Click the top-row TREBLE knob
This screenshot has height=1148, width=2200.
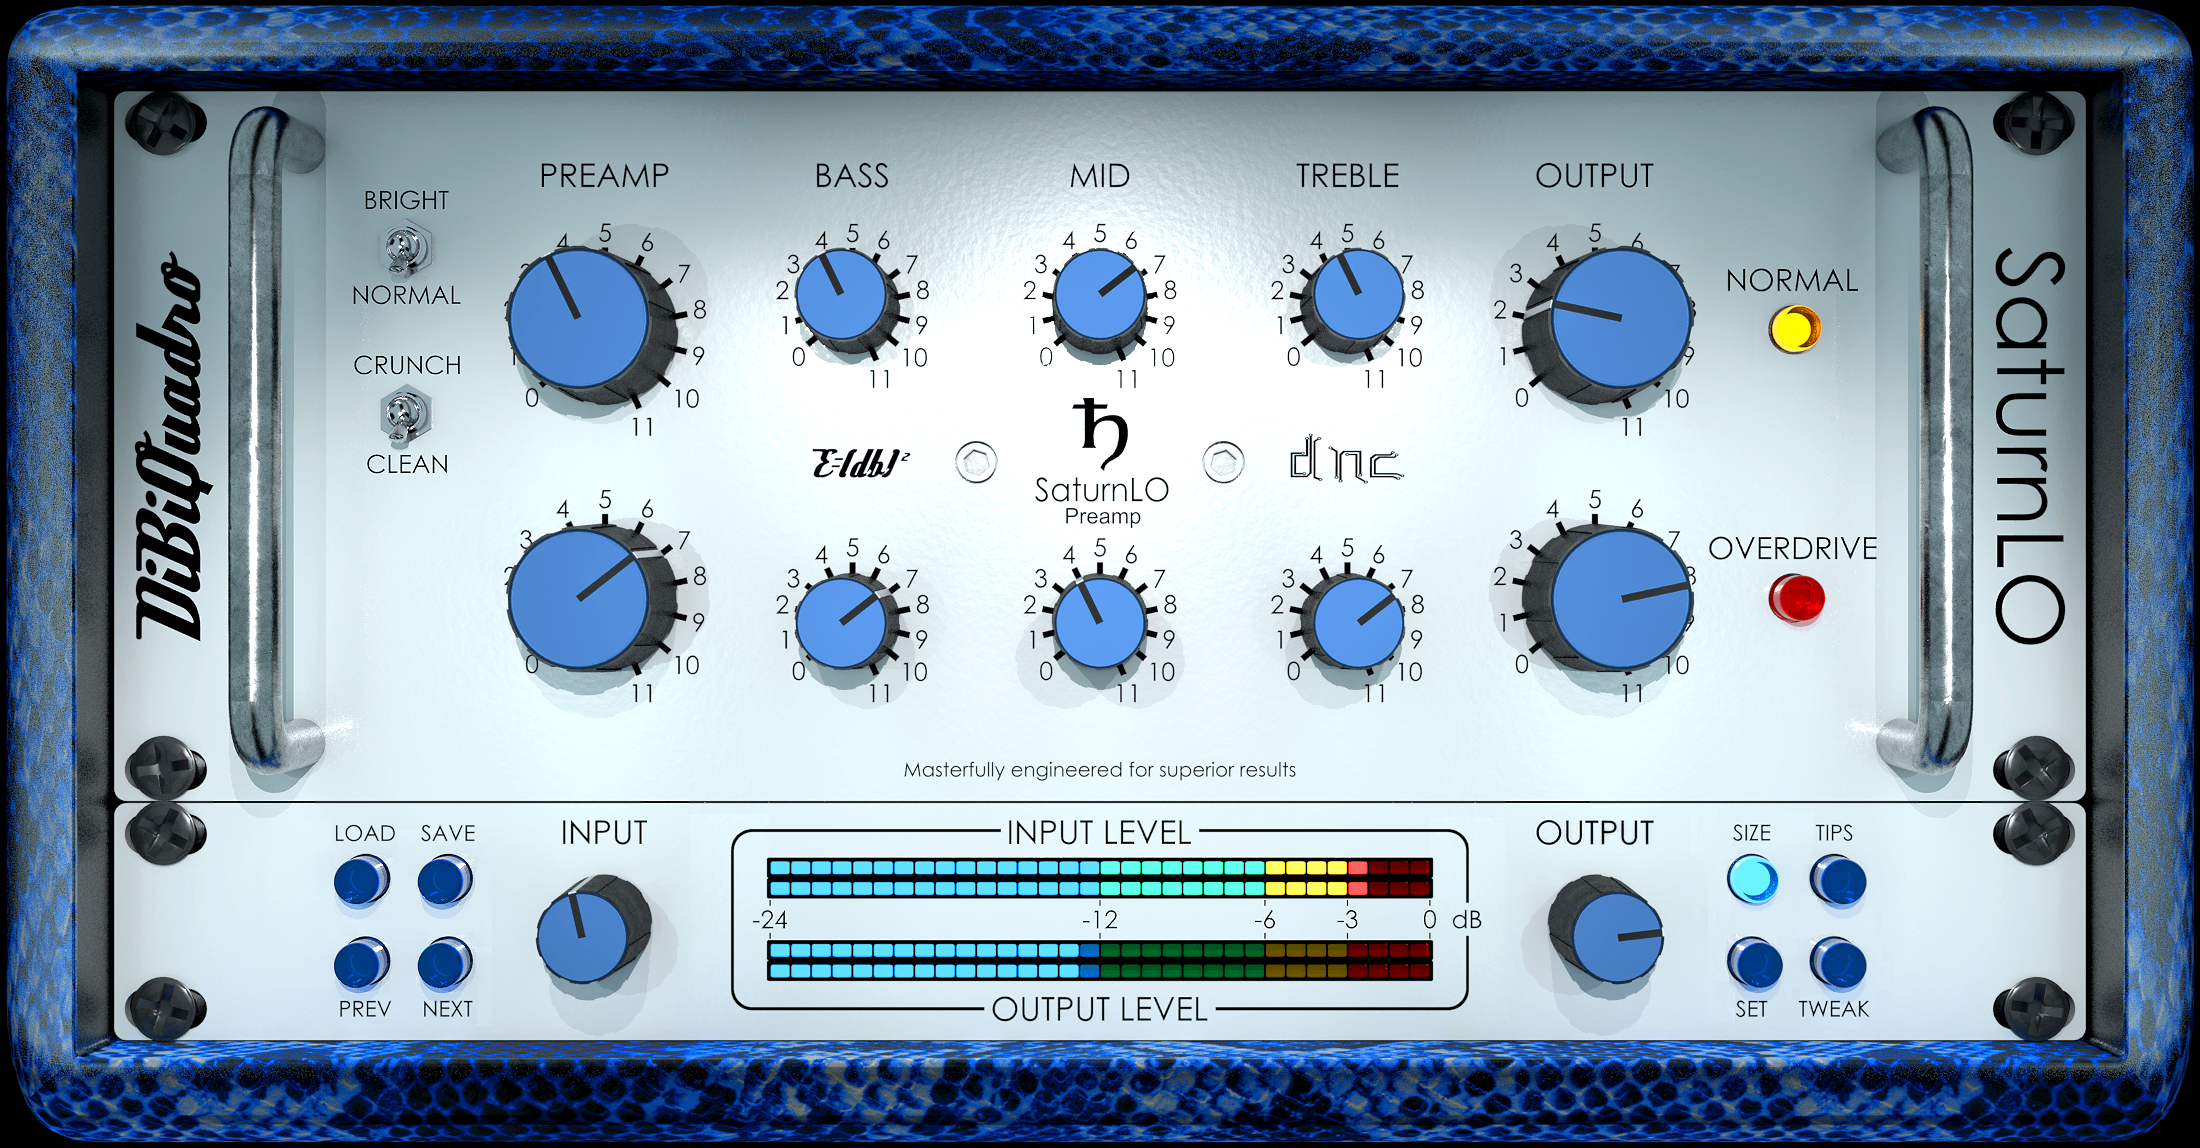[1358, 295]
